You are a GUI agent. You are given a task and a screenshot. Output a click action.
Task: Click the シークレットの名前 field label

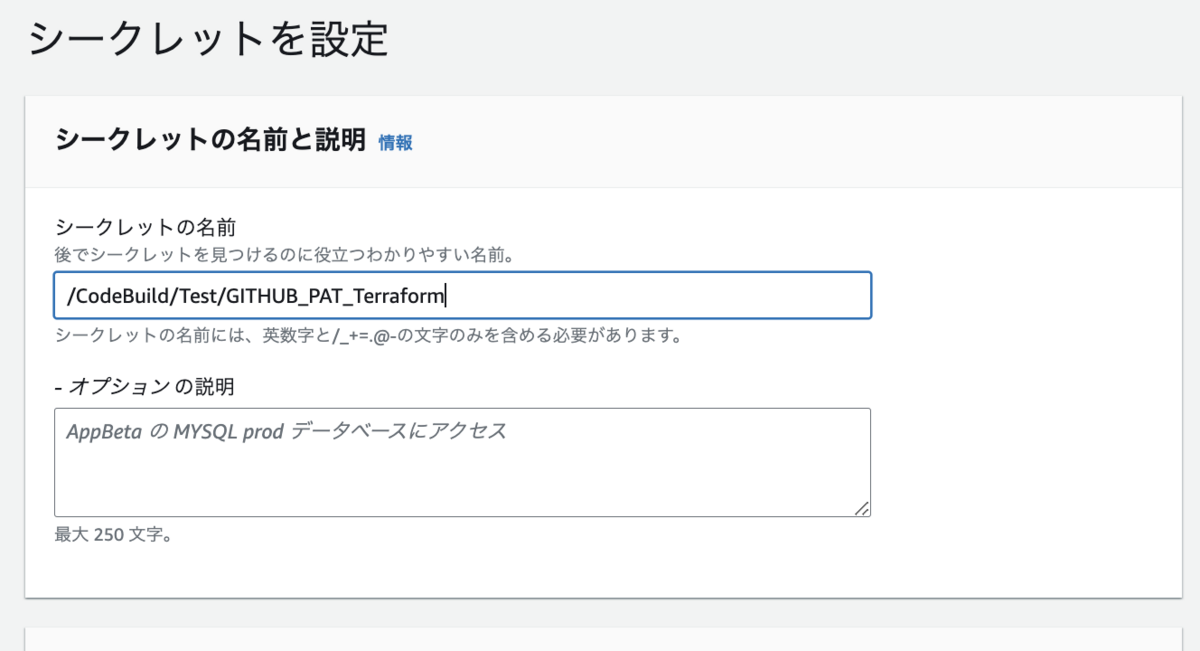(145, 227)
